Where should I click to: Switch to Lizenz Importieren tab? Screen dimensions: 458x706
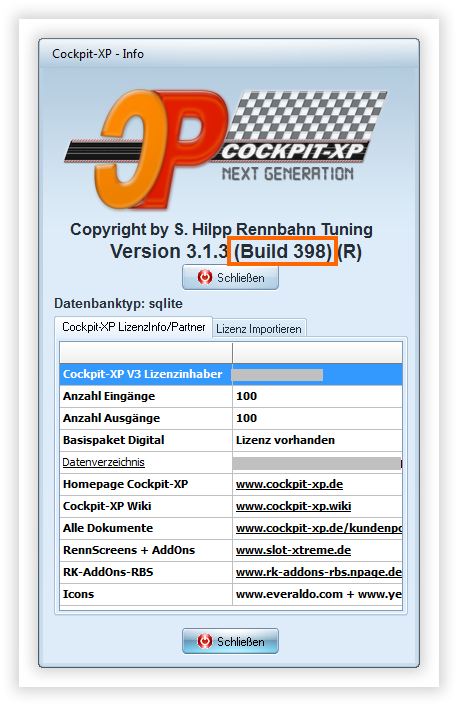point(259,329)
